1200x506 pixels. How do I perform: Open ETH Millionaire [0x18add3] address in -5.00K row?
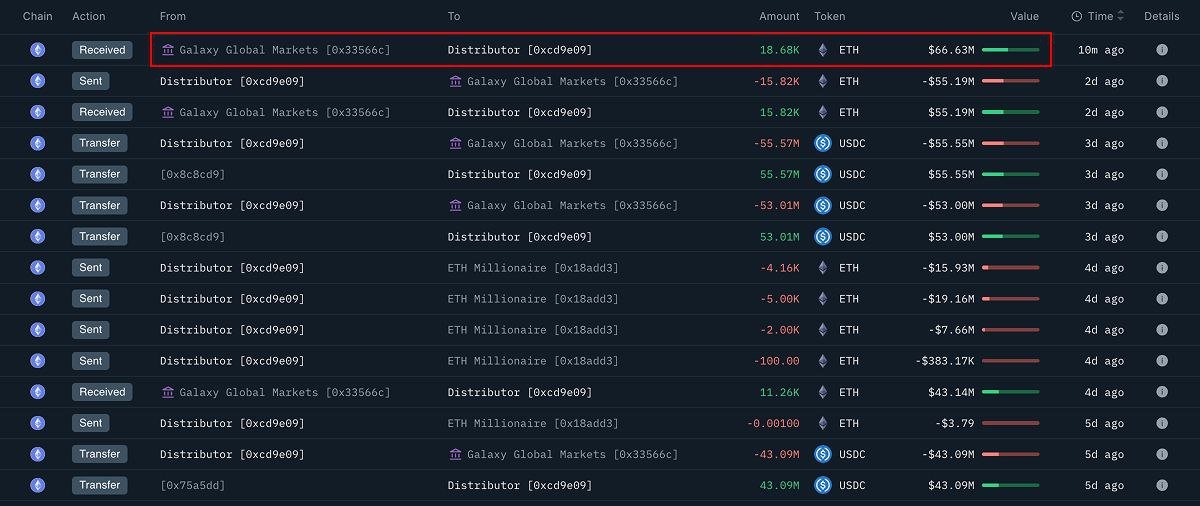(x=533, y=299)
